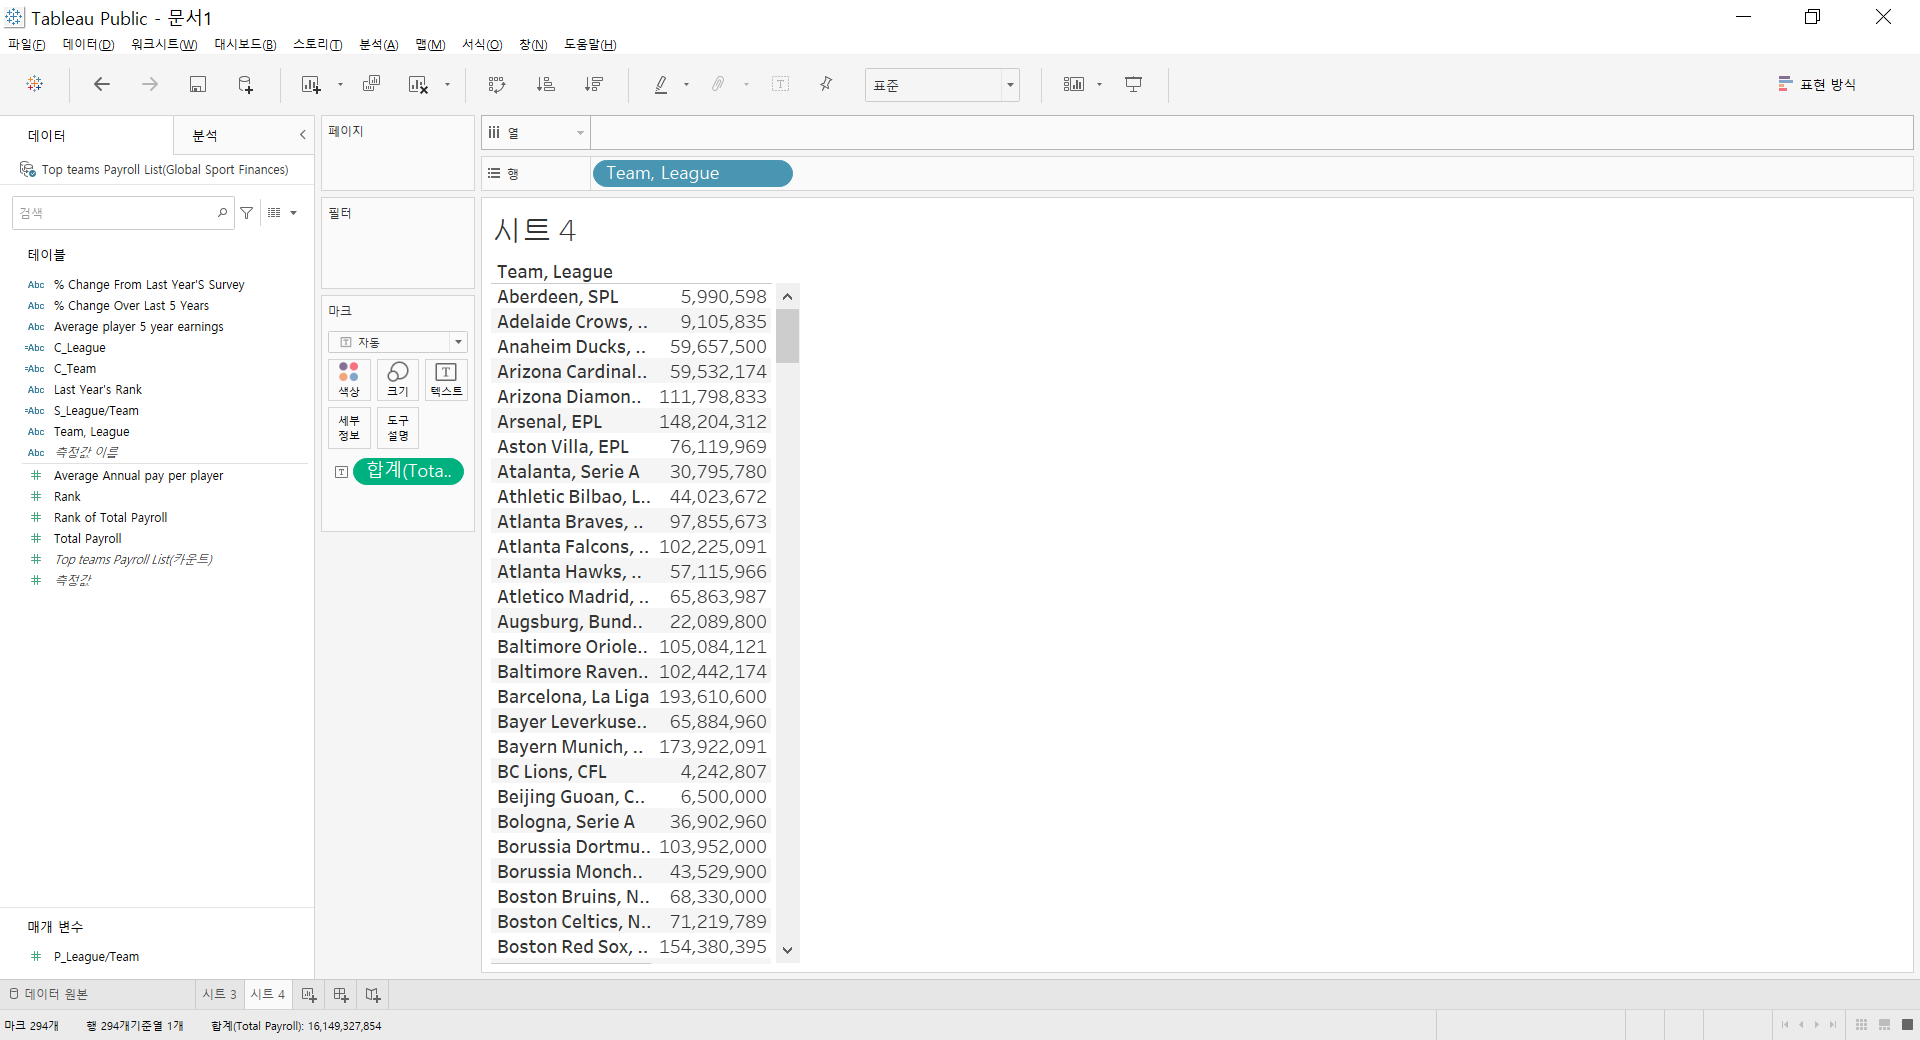Open the Size marks card

398,379
